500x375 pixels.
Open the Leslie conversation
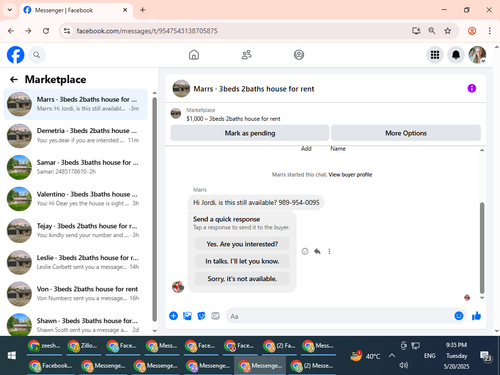pyautogui.click(x=75, y=262)
